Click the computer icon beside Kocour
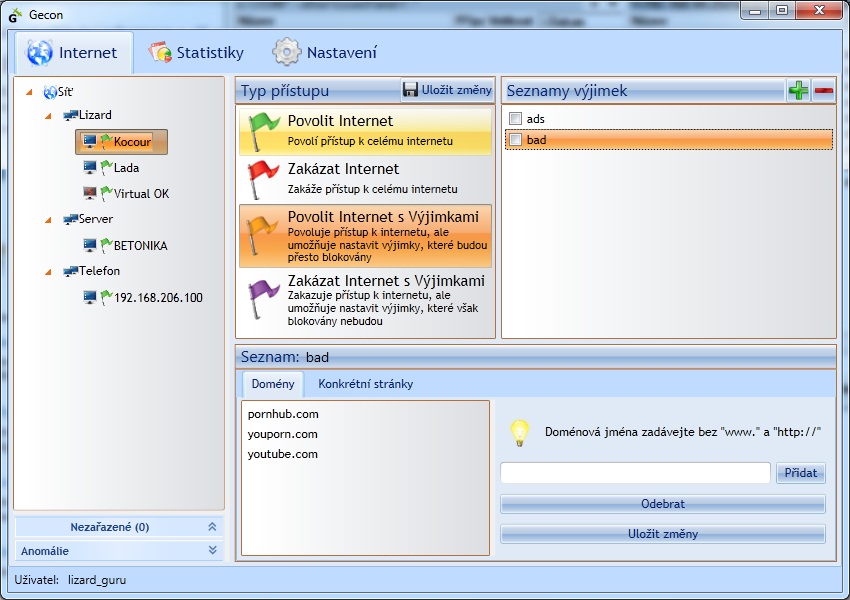 [89, 141]
